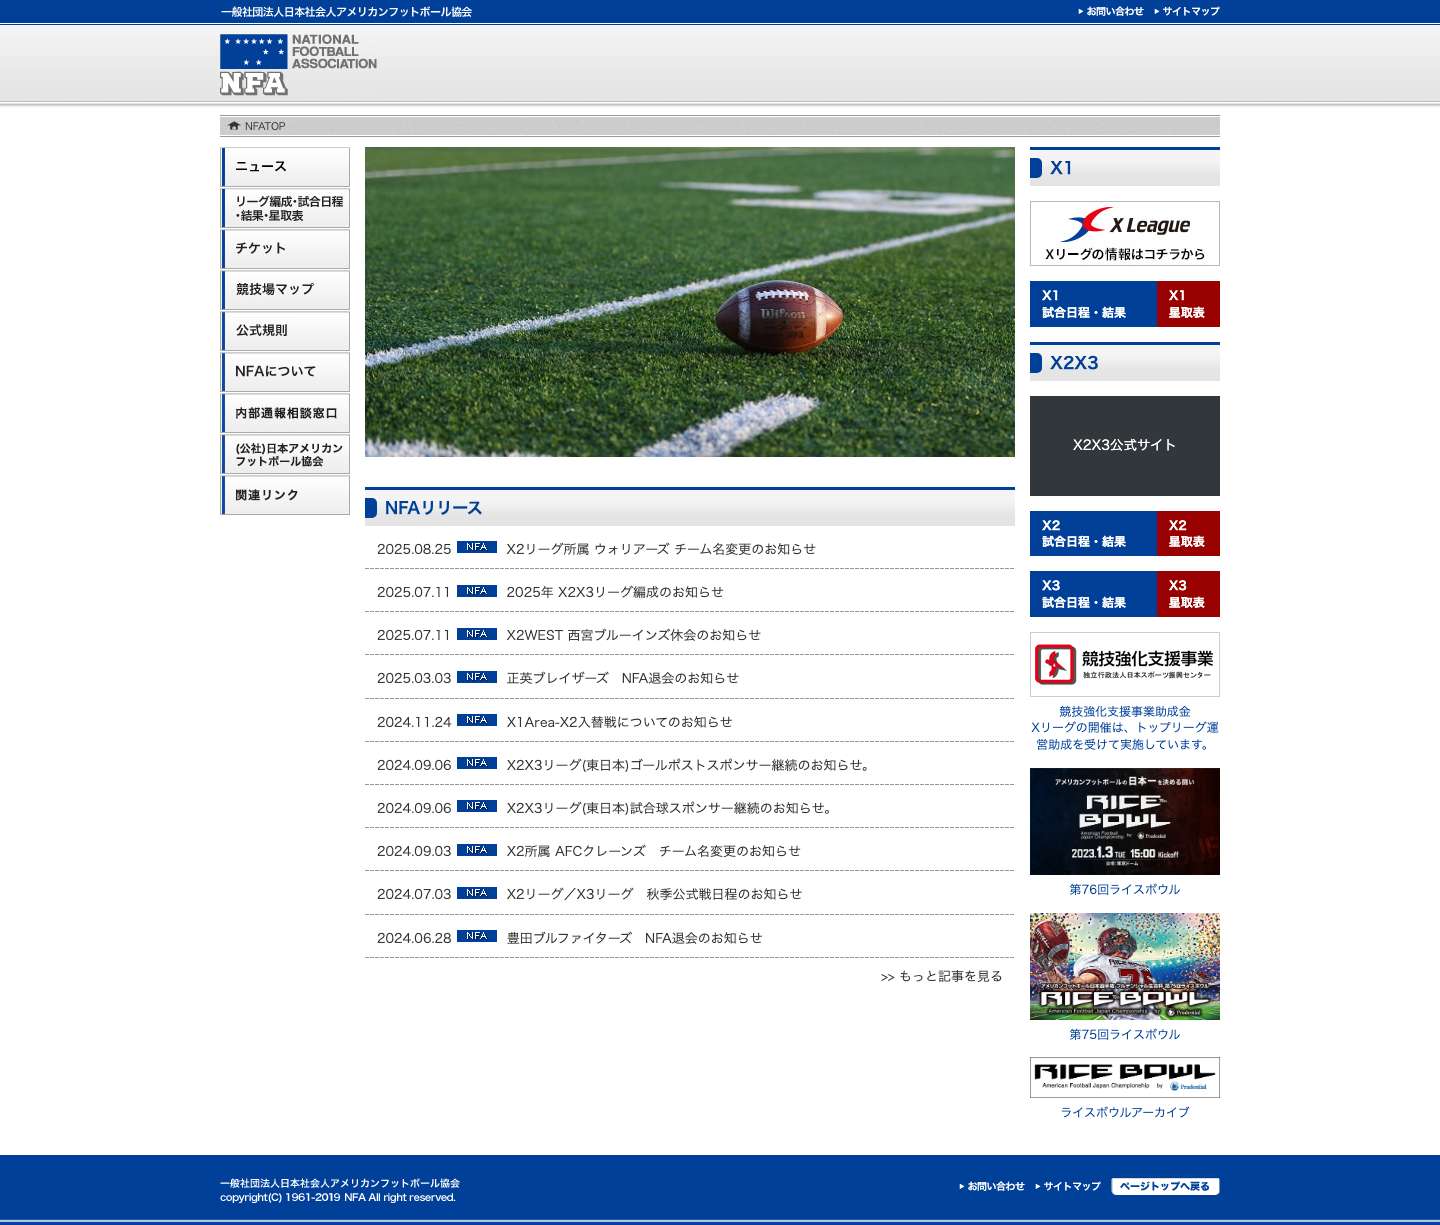The image size is (1440, 1225).
Task: Click the X2X3公式サイト banner
Action: coord(1124,446)
